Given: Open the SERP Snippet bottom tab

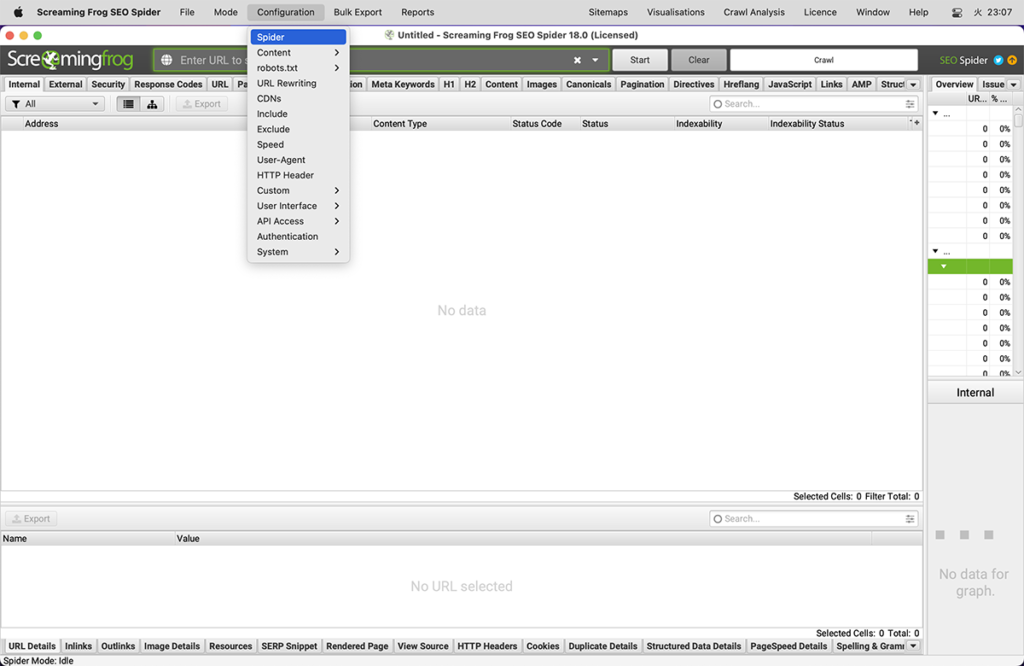Looking at the screenshot, I should tap(289, 646).
